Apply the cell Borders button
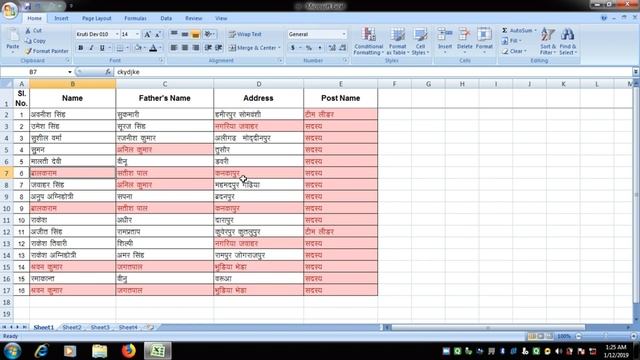 tap(120, 48)
